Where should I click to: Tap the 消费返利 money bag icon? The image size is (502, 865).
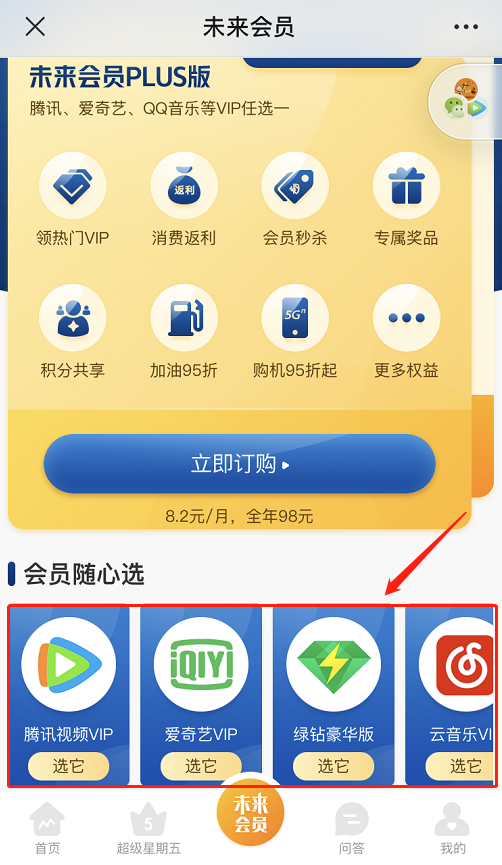(x=184, y=186)
